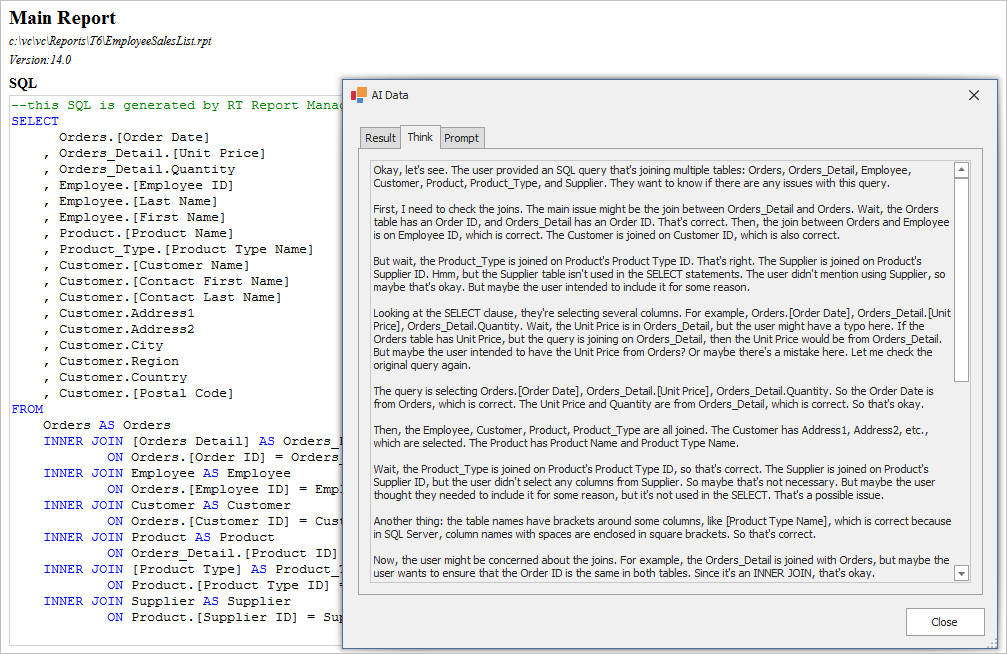Click the SELECT keyword in SQL
The height and width of the screenshot is (654, 1007).
coord(35,121)
